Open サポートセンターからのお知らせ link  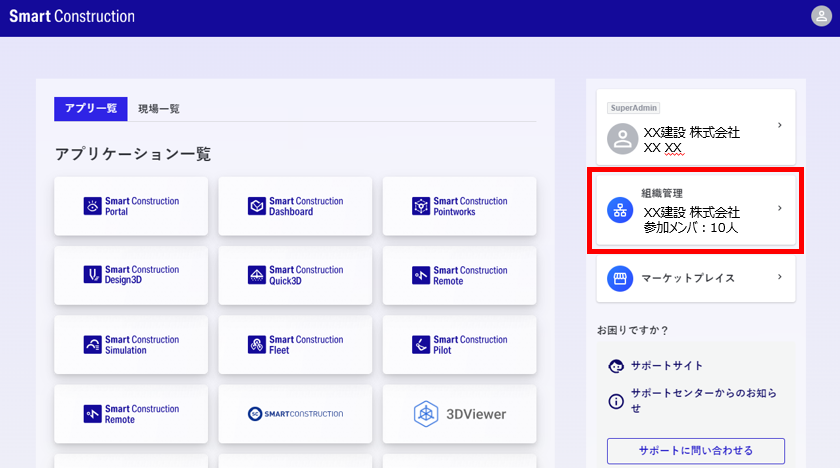703,401
